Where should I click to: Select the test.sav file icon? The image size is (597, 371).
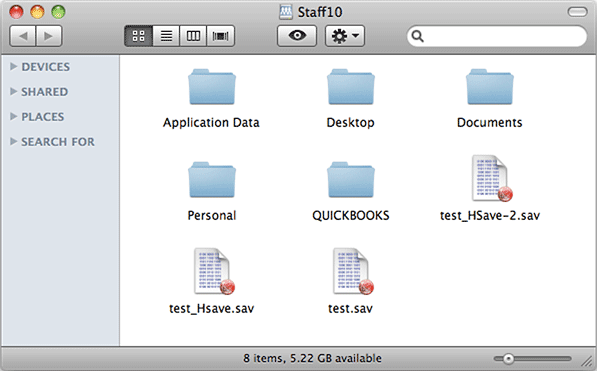352,271
